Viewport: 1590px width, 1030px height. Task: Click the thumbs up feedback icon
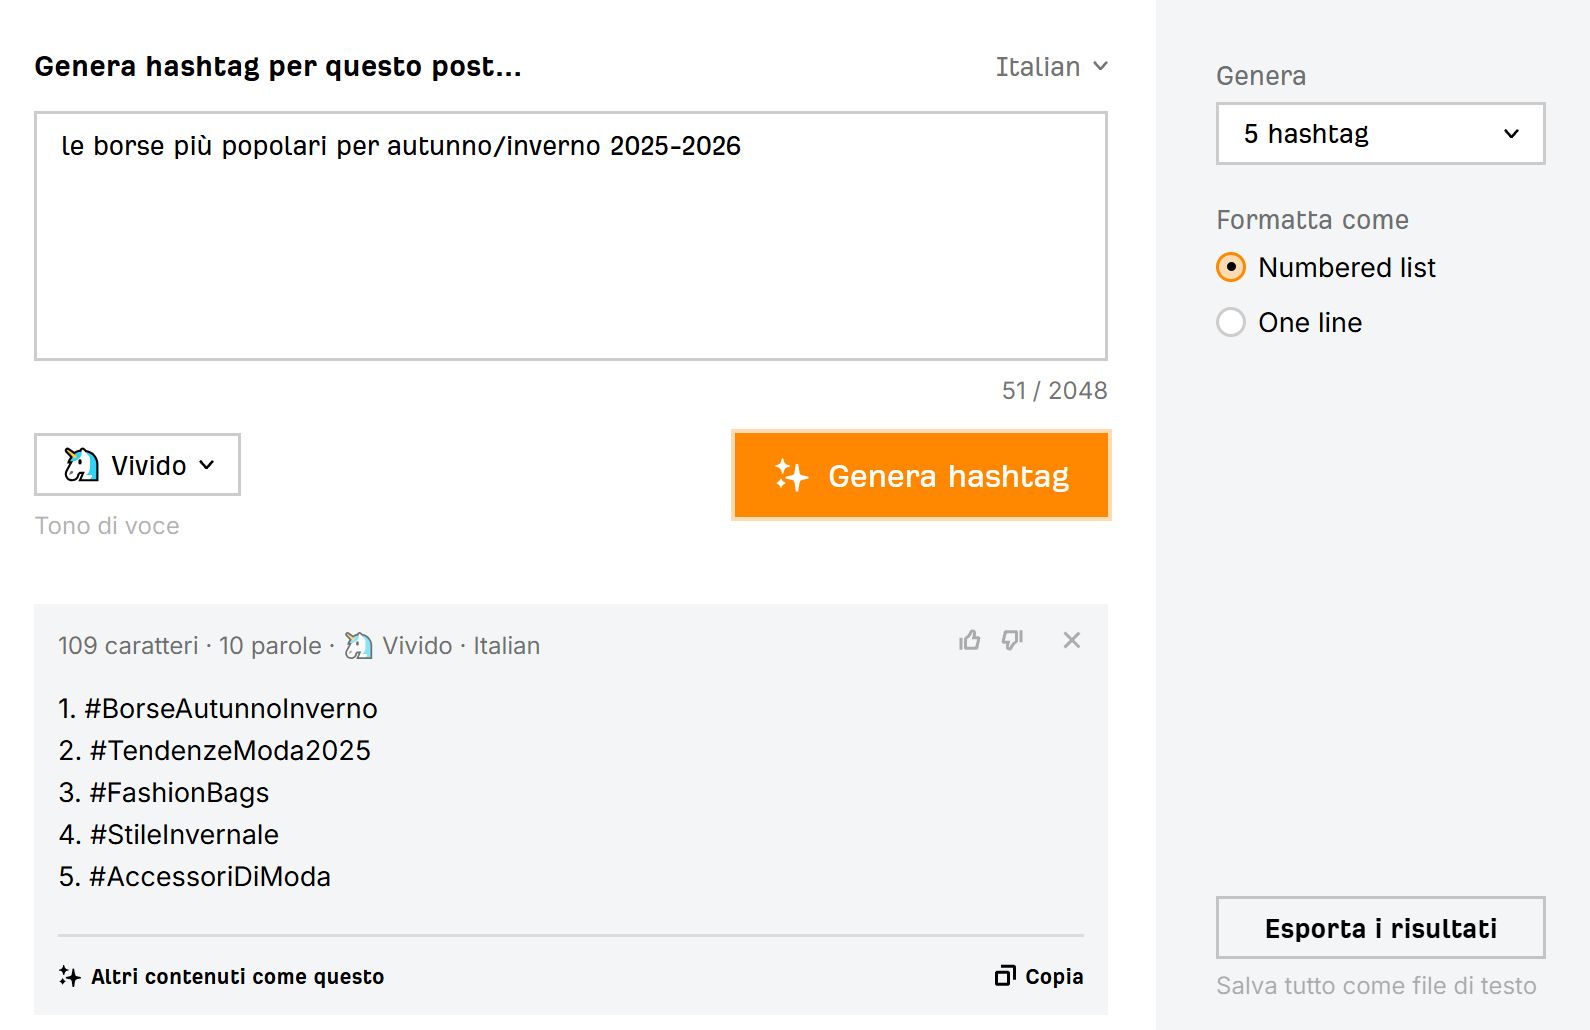(969, 641)
